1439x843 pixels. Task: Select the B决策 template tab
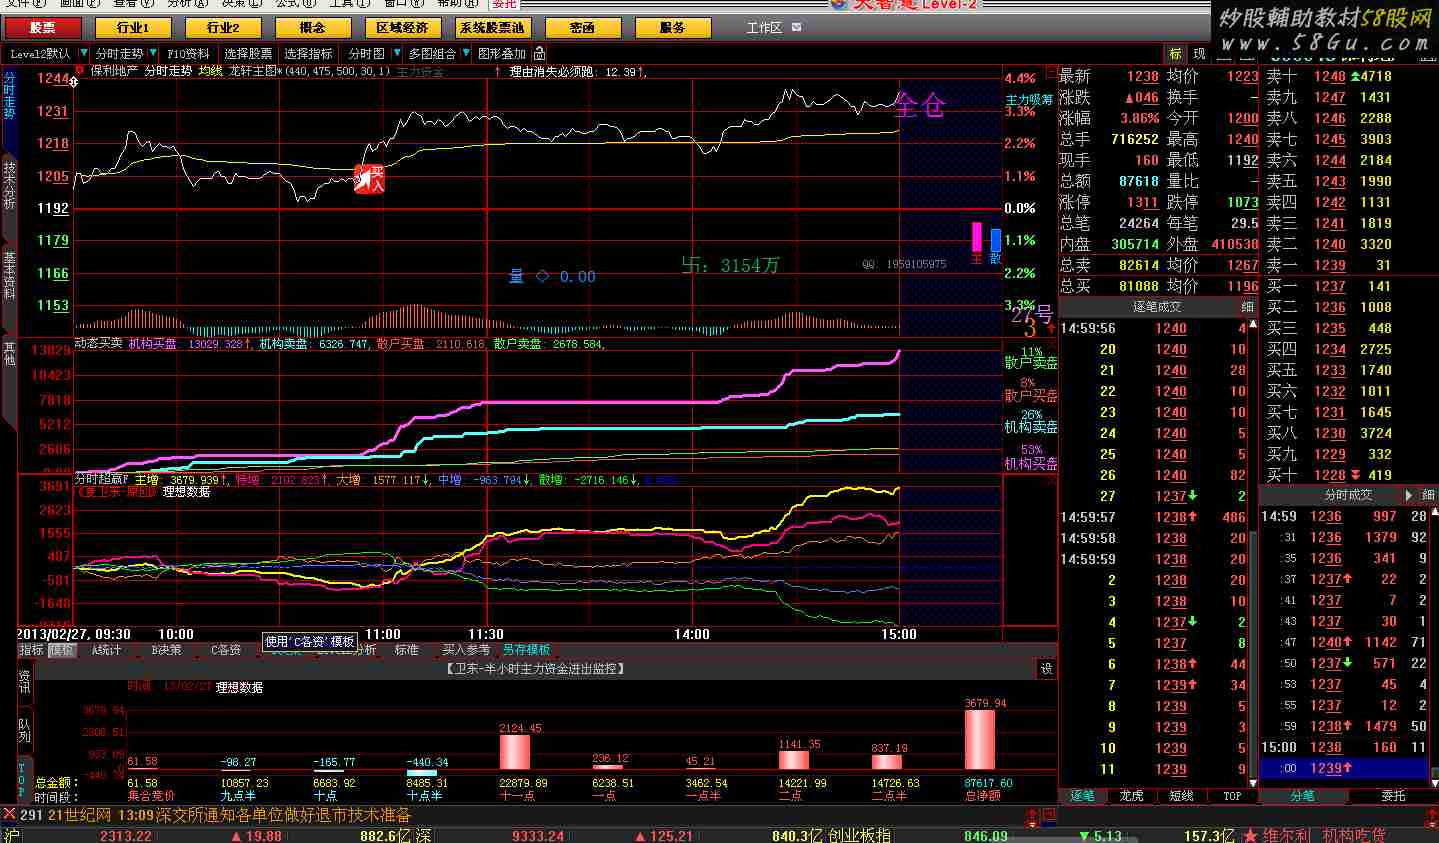tap(166, 650)
